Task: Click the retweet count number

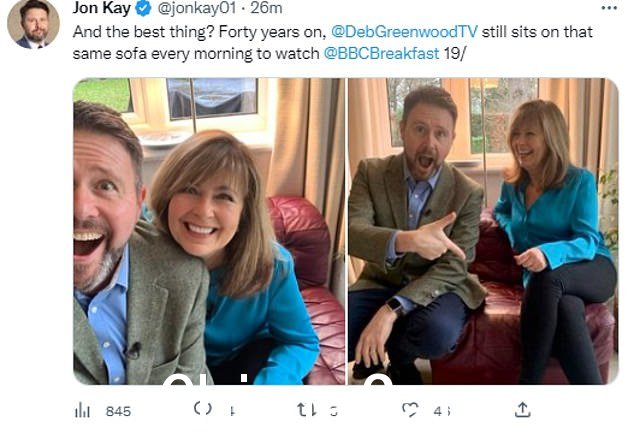Action: [334, 411]
